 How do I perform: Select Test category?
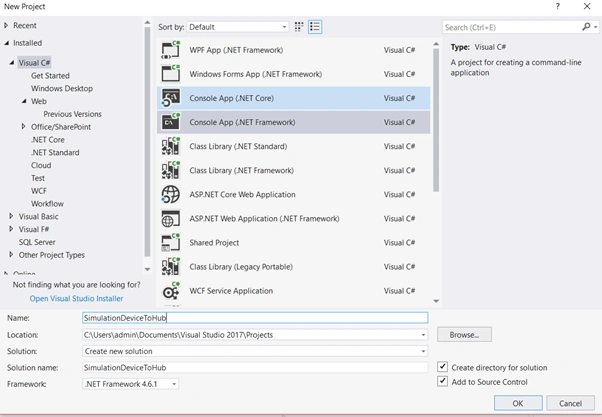pyautogui.click(x=38, y=178)
